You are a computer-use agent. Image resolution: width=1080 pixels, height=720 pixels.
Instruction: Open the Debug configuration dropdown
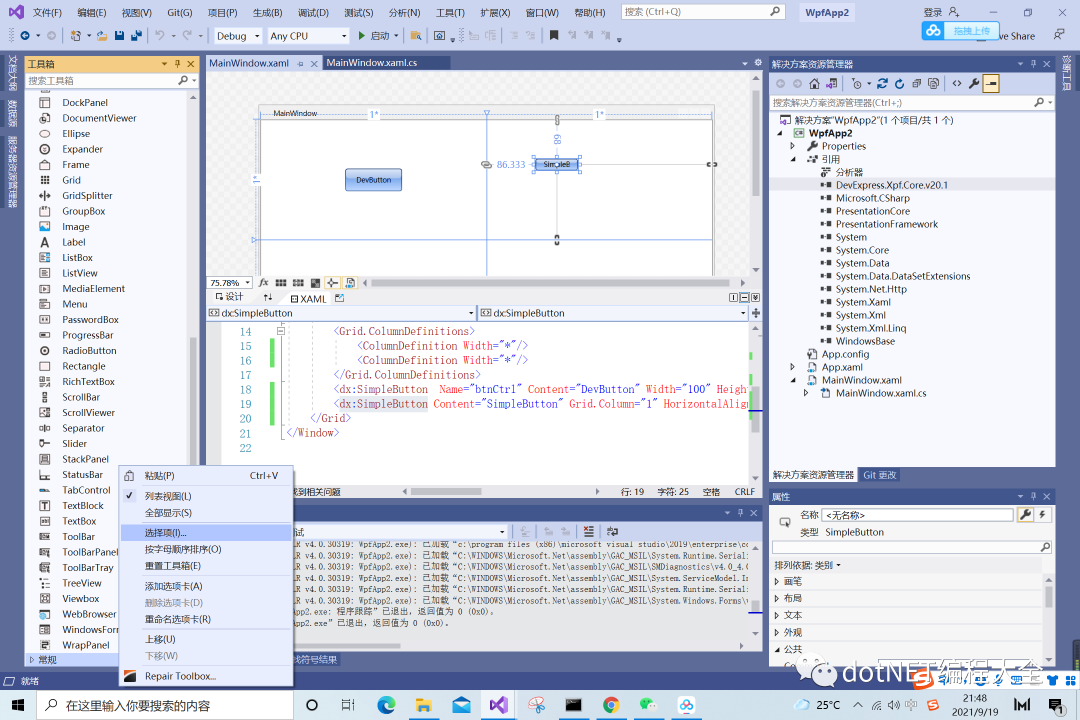(255, 35)
